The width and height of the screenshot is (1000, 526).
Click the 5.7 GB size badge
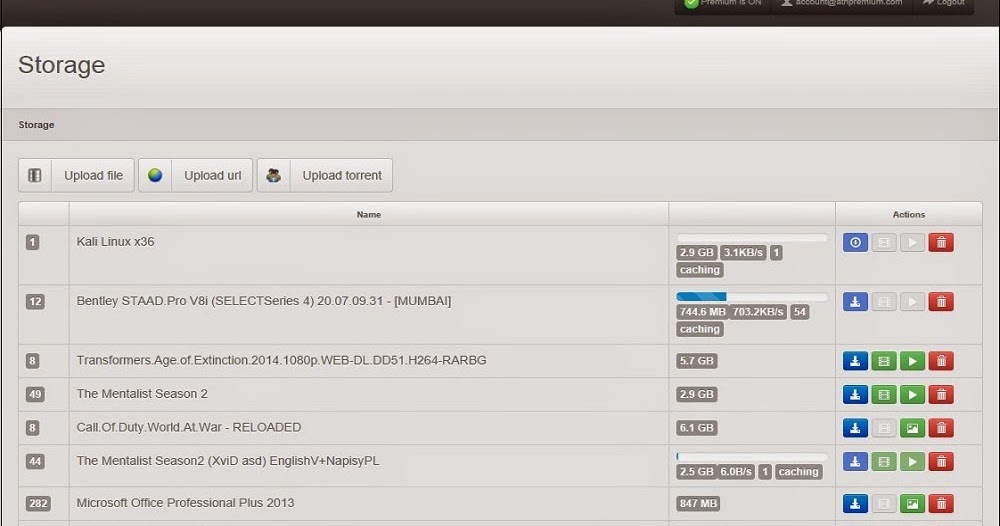pos(696,361)
